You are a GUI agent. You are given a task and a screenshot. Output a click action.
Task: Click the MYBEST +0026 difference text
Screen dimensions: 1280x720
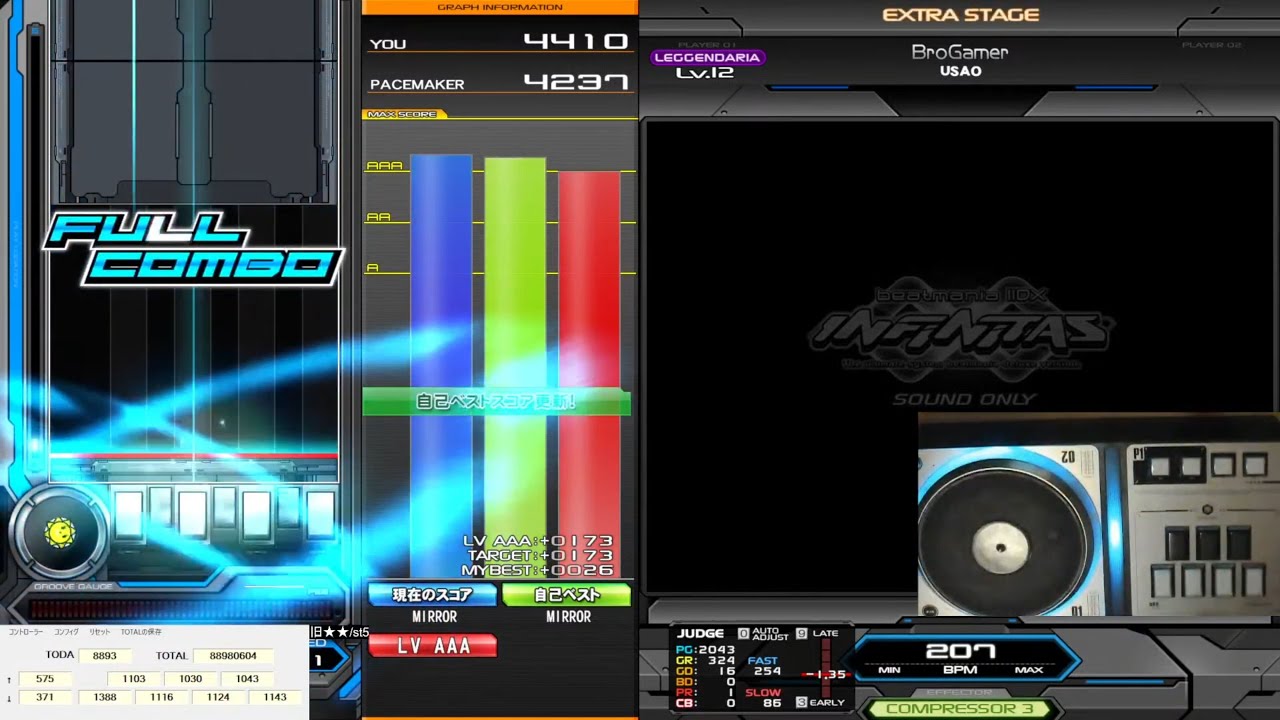[537, 570]
